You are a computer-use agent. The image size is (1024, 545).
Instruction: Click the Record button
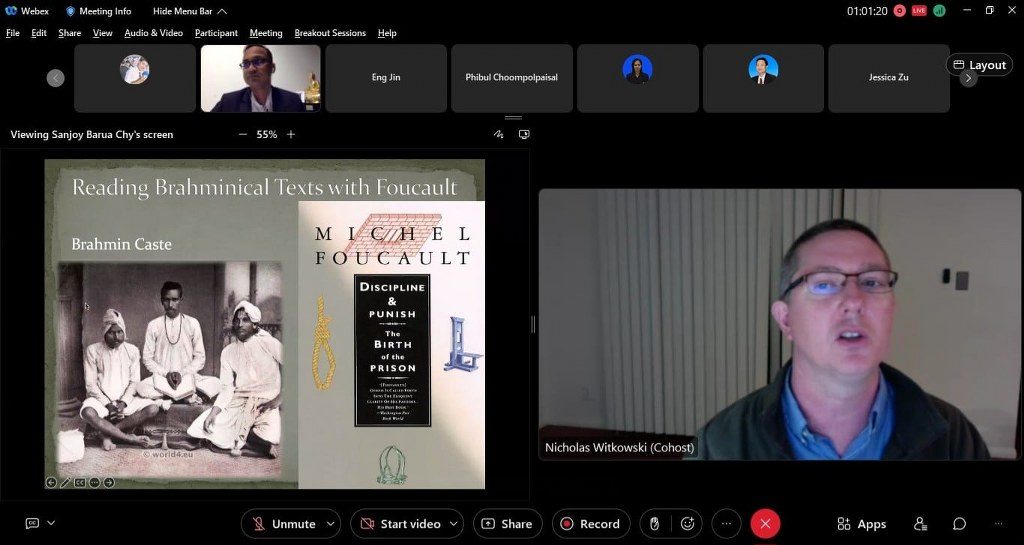[x=591, y=523]
